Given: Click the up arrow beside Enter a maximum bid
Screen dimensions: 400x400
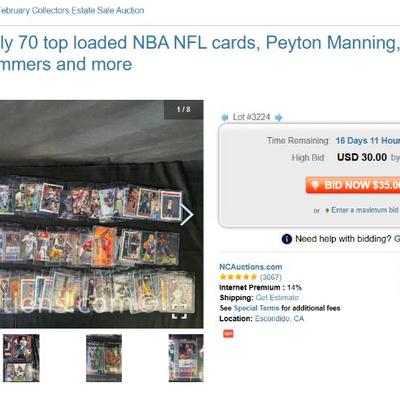Looking at the screenshot, I should click(327, 210).
